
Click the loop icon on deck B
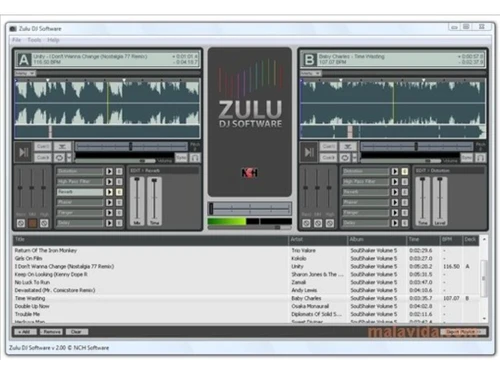pos(345,157)
